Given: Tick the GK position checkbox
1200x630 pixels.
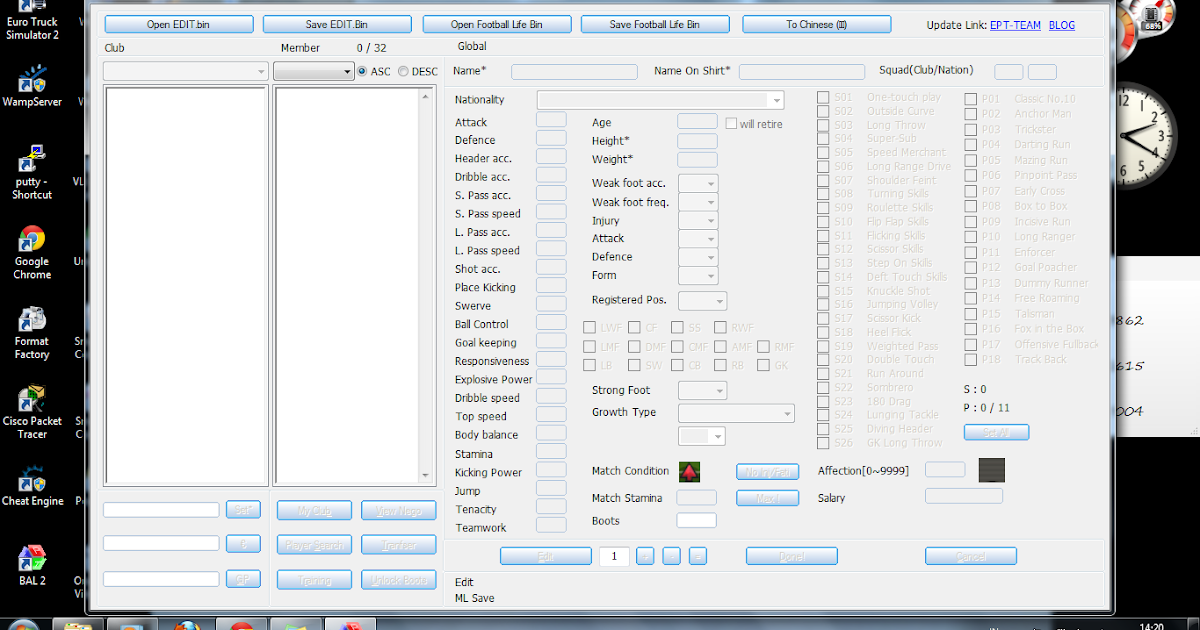Looking at the screenshot, I should point(764,366).
